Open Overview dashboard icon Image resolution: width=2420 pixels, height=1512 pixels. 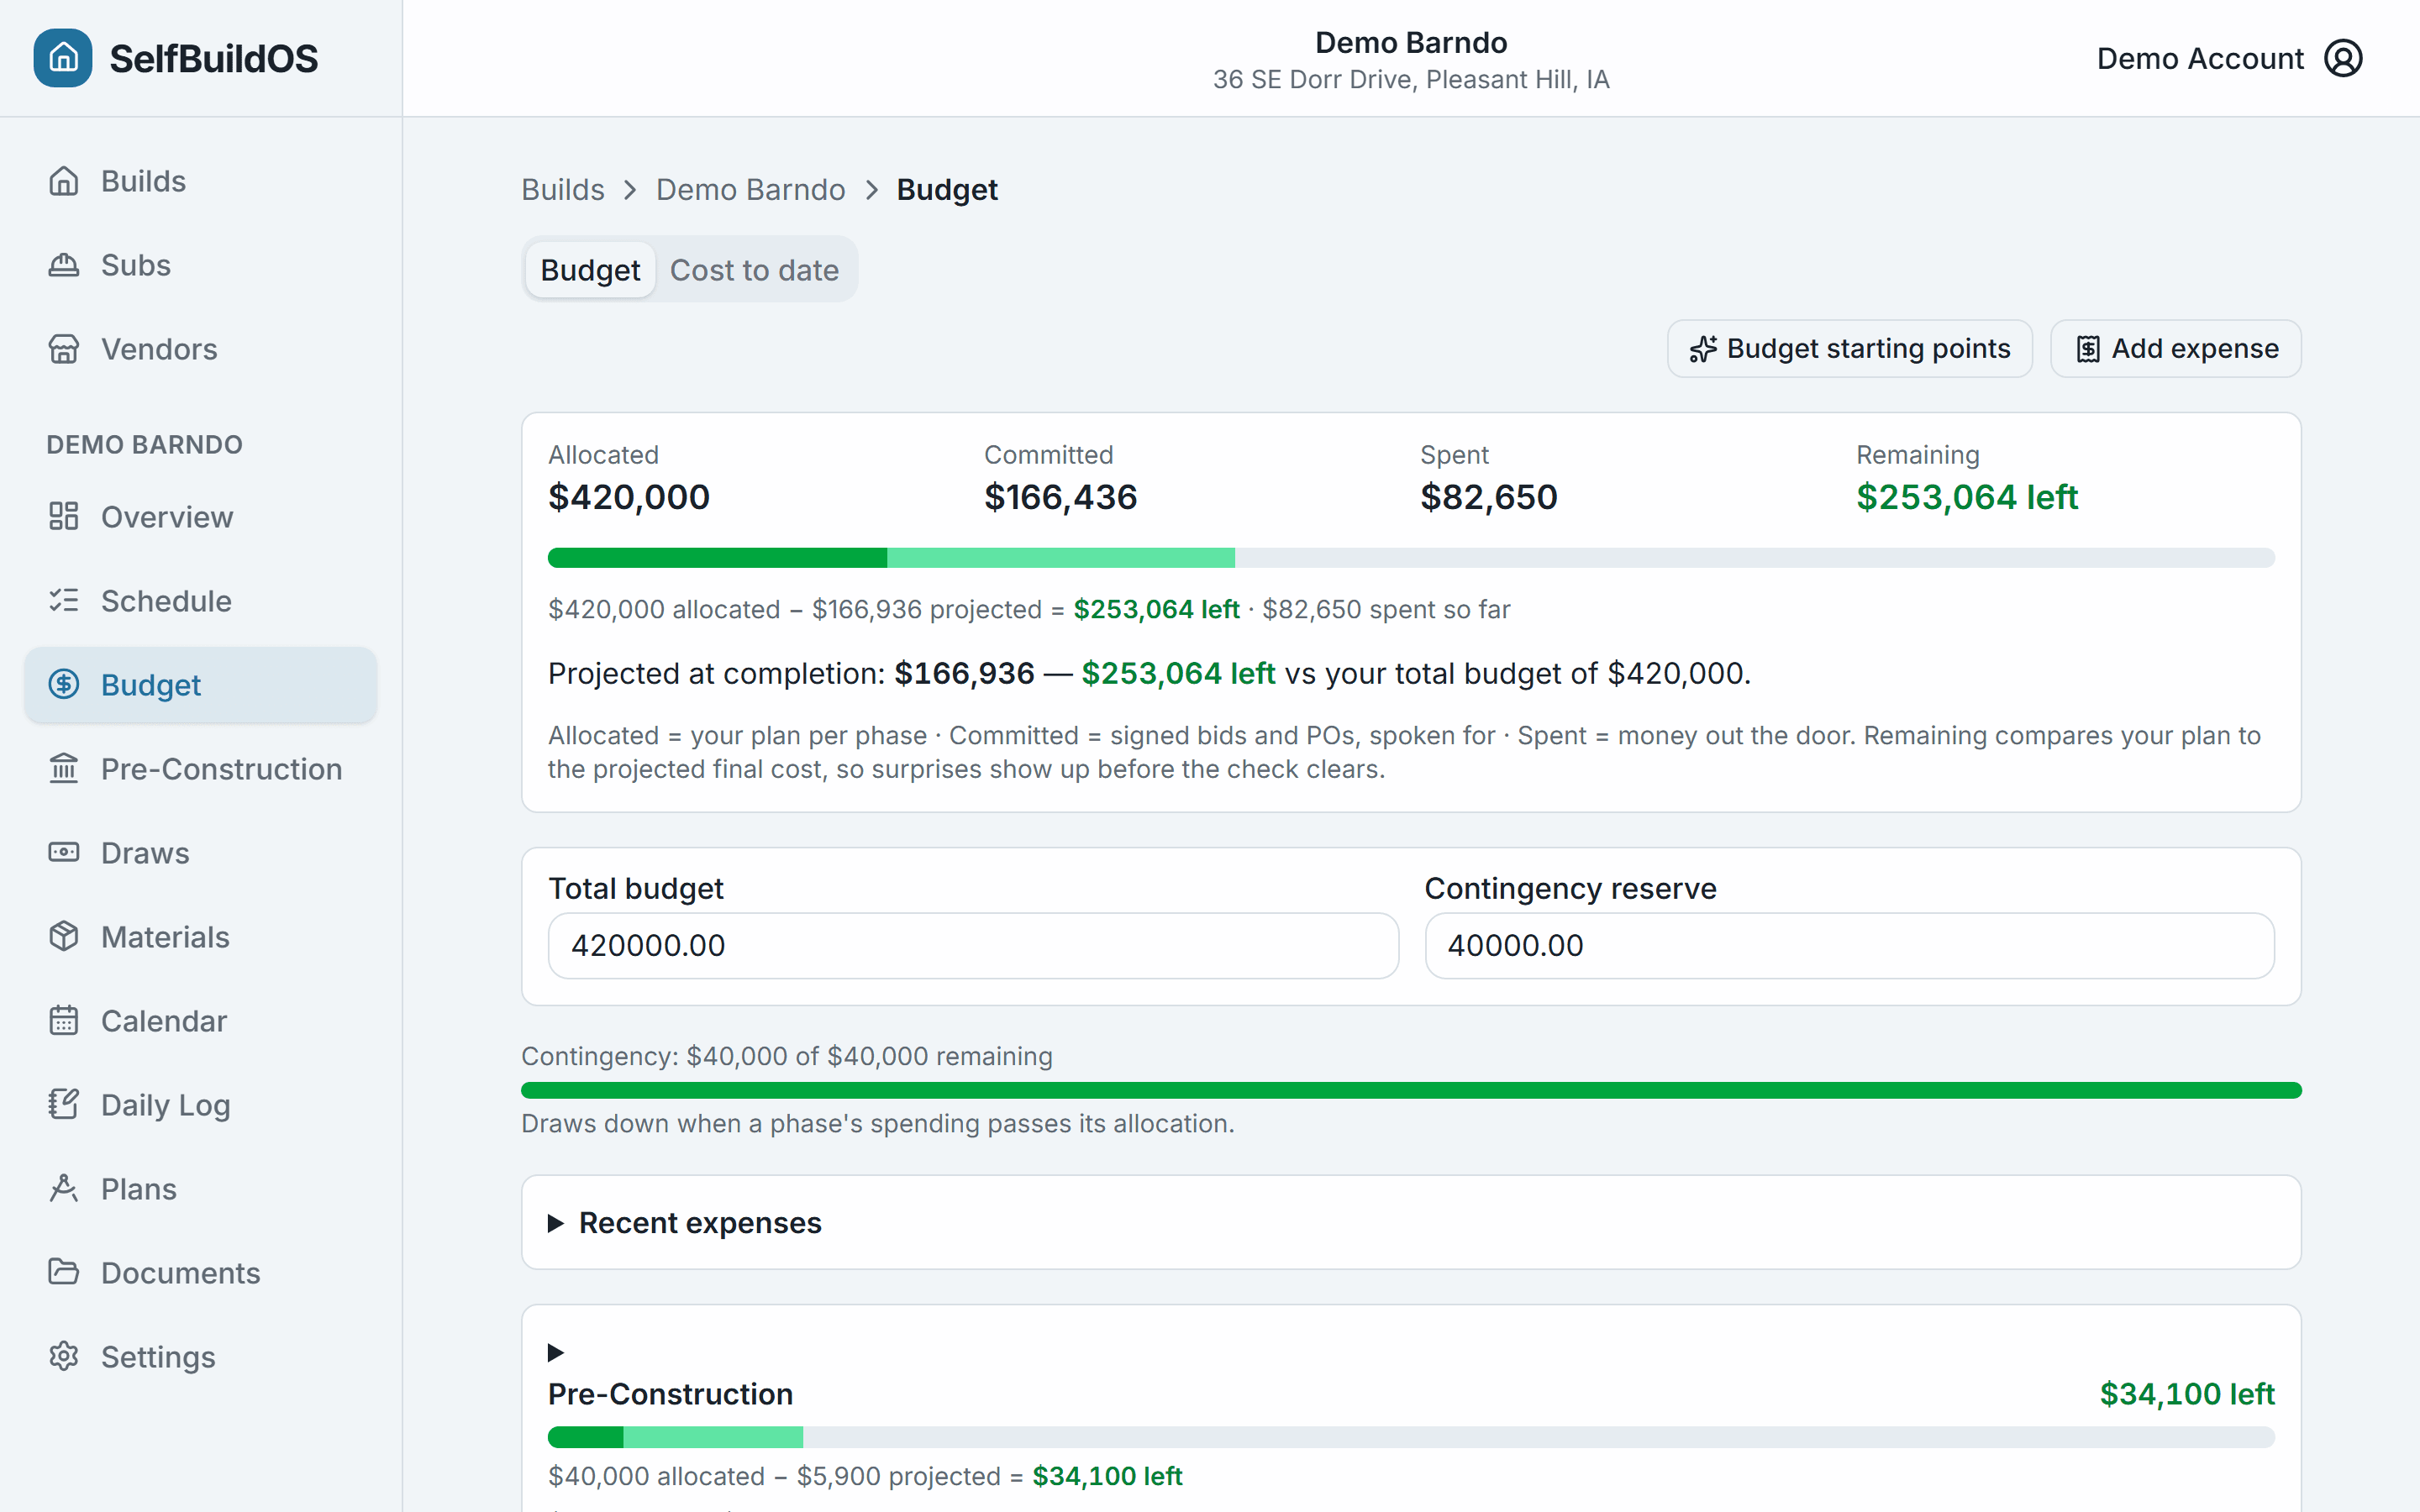tap(64, 517)
